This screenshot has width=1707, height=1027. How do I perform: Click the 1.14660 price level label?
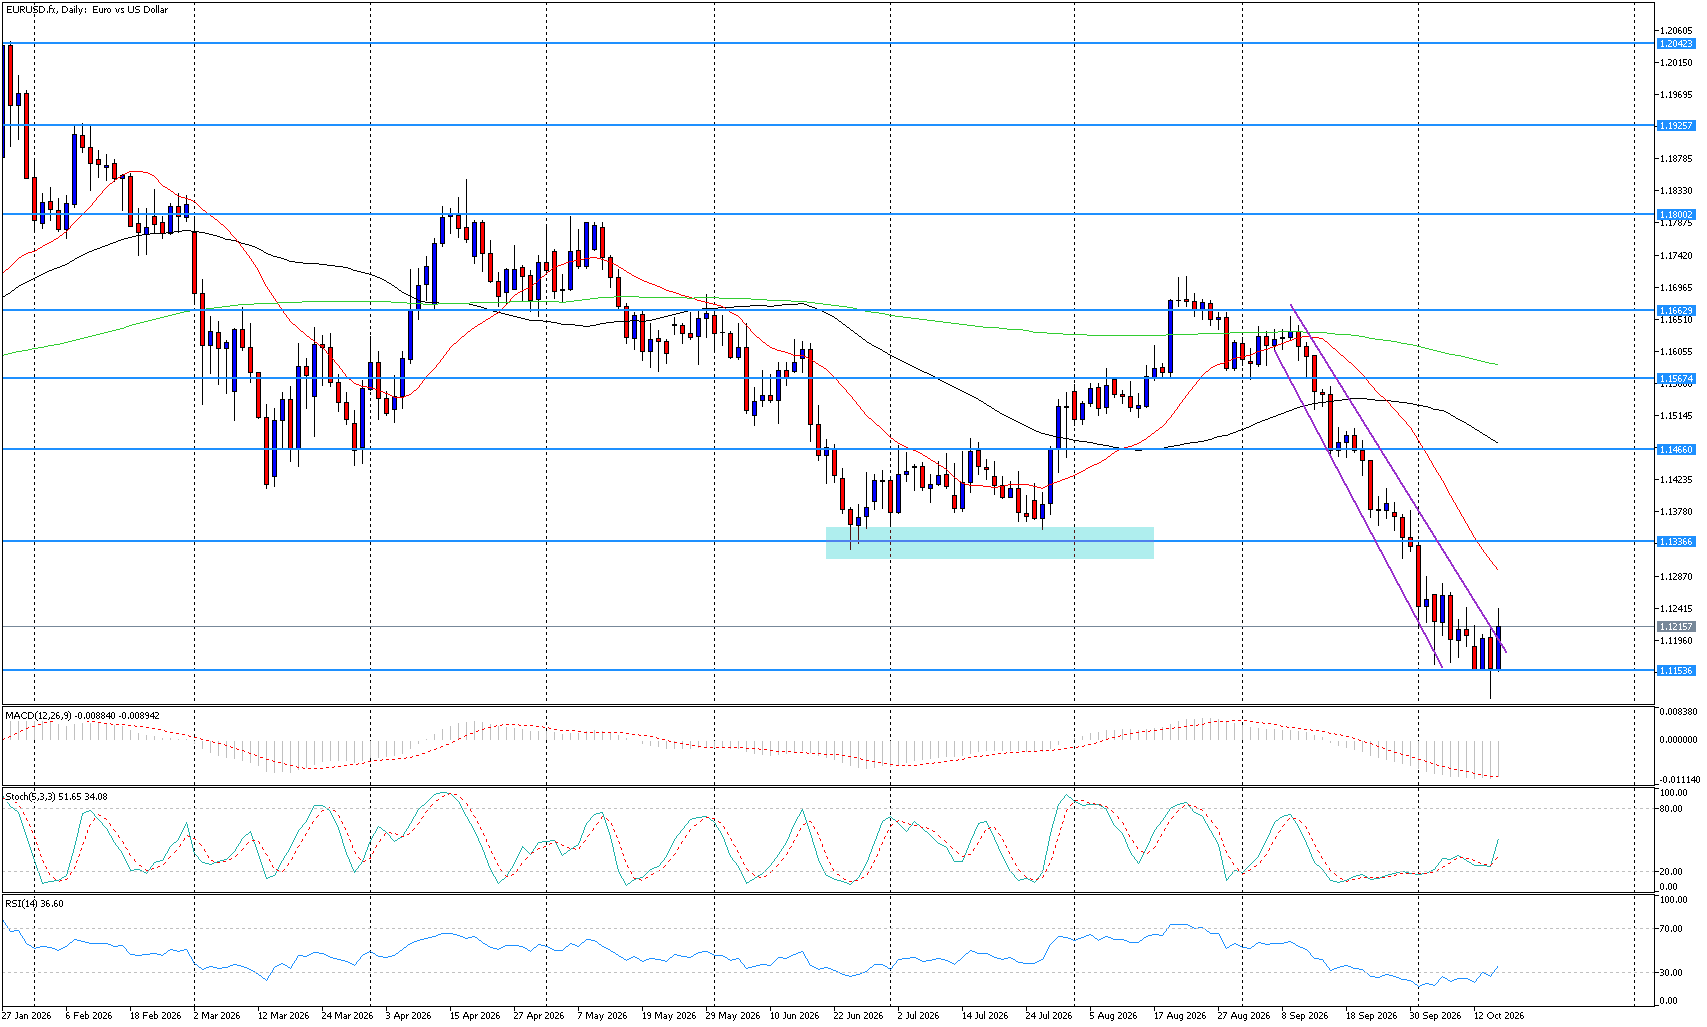tap(1676, 450)
